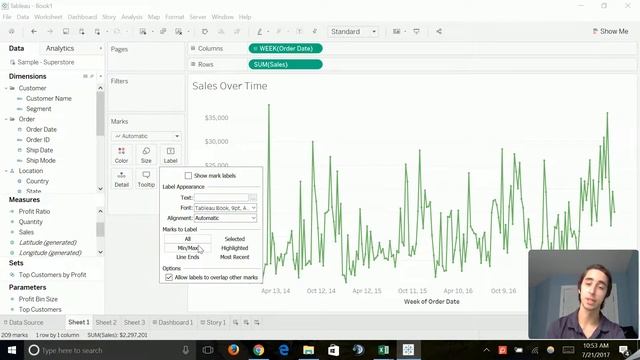Viewport: 640px width, 360px height.
Task: Click the Tableau home logo icon in toolbar
Action: coord(11,31)
